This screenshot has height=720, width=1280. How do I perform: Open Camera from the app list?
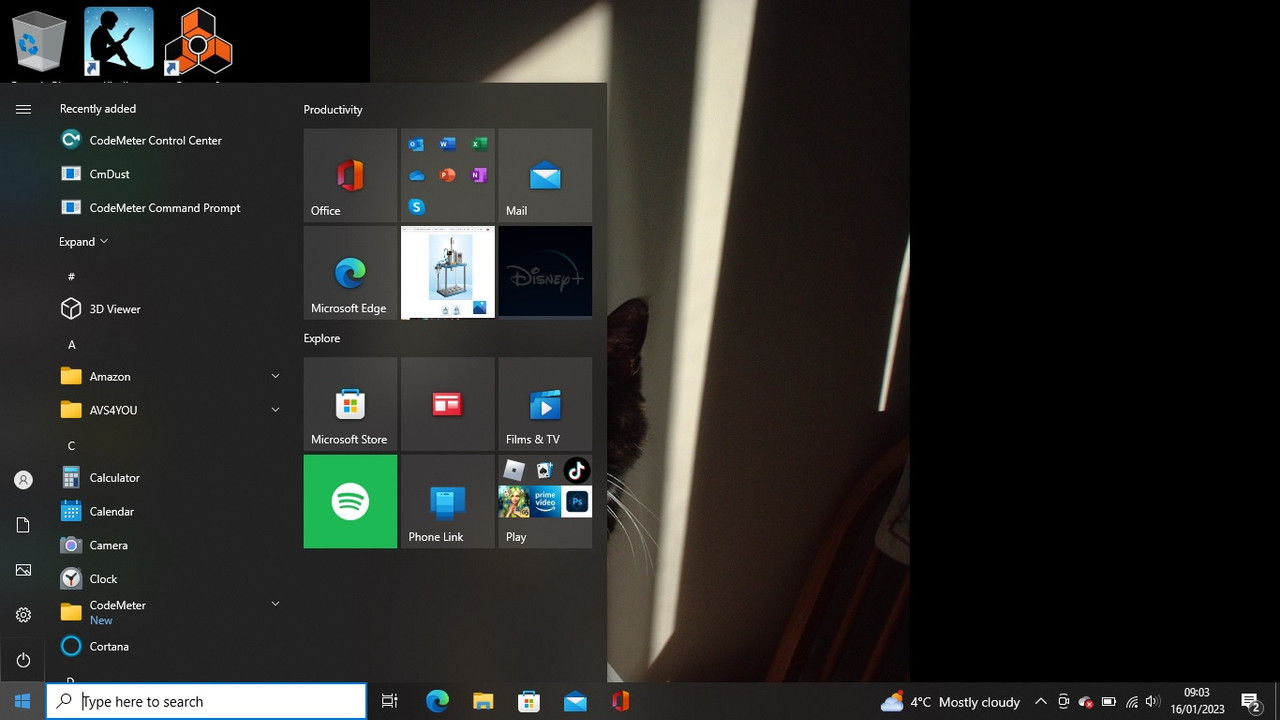[170, 545]
